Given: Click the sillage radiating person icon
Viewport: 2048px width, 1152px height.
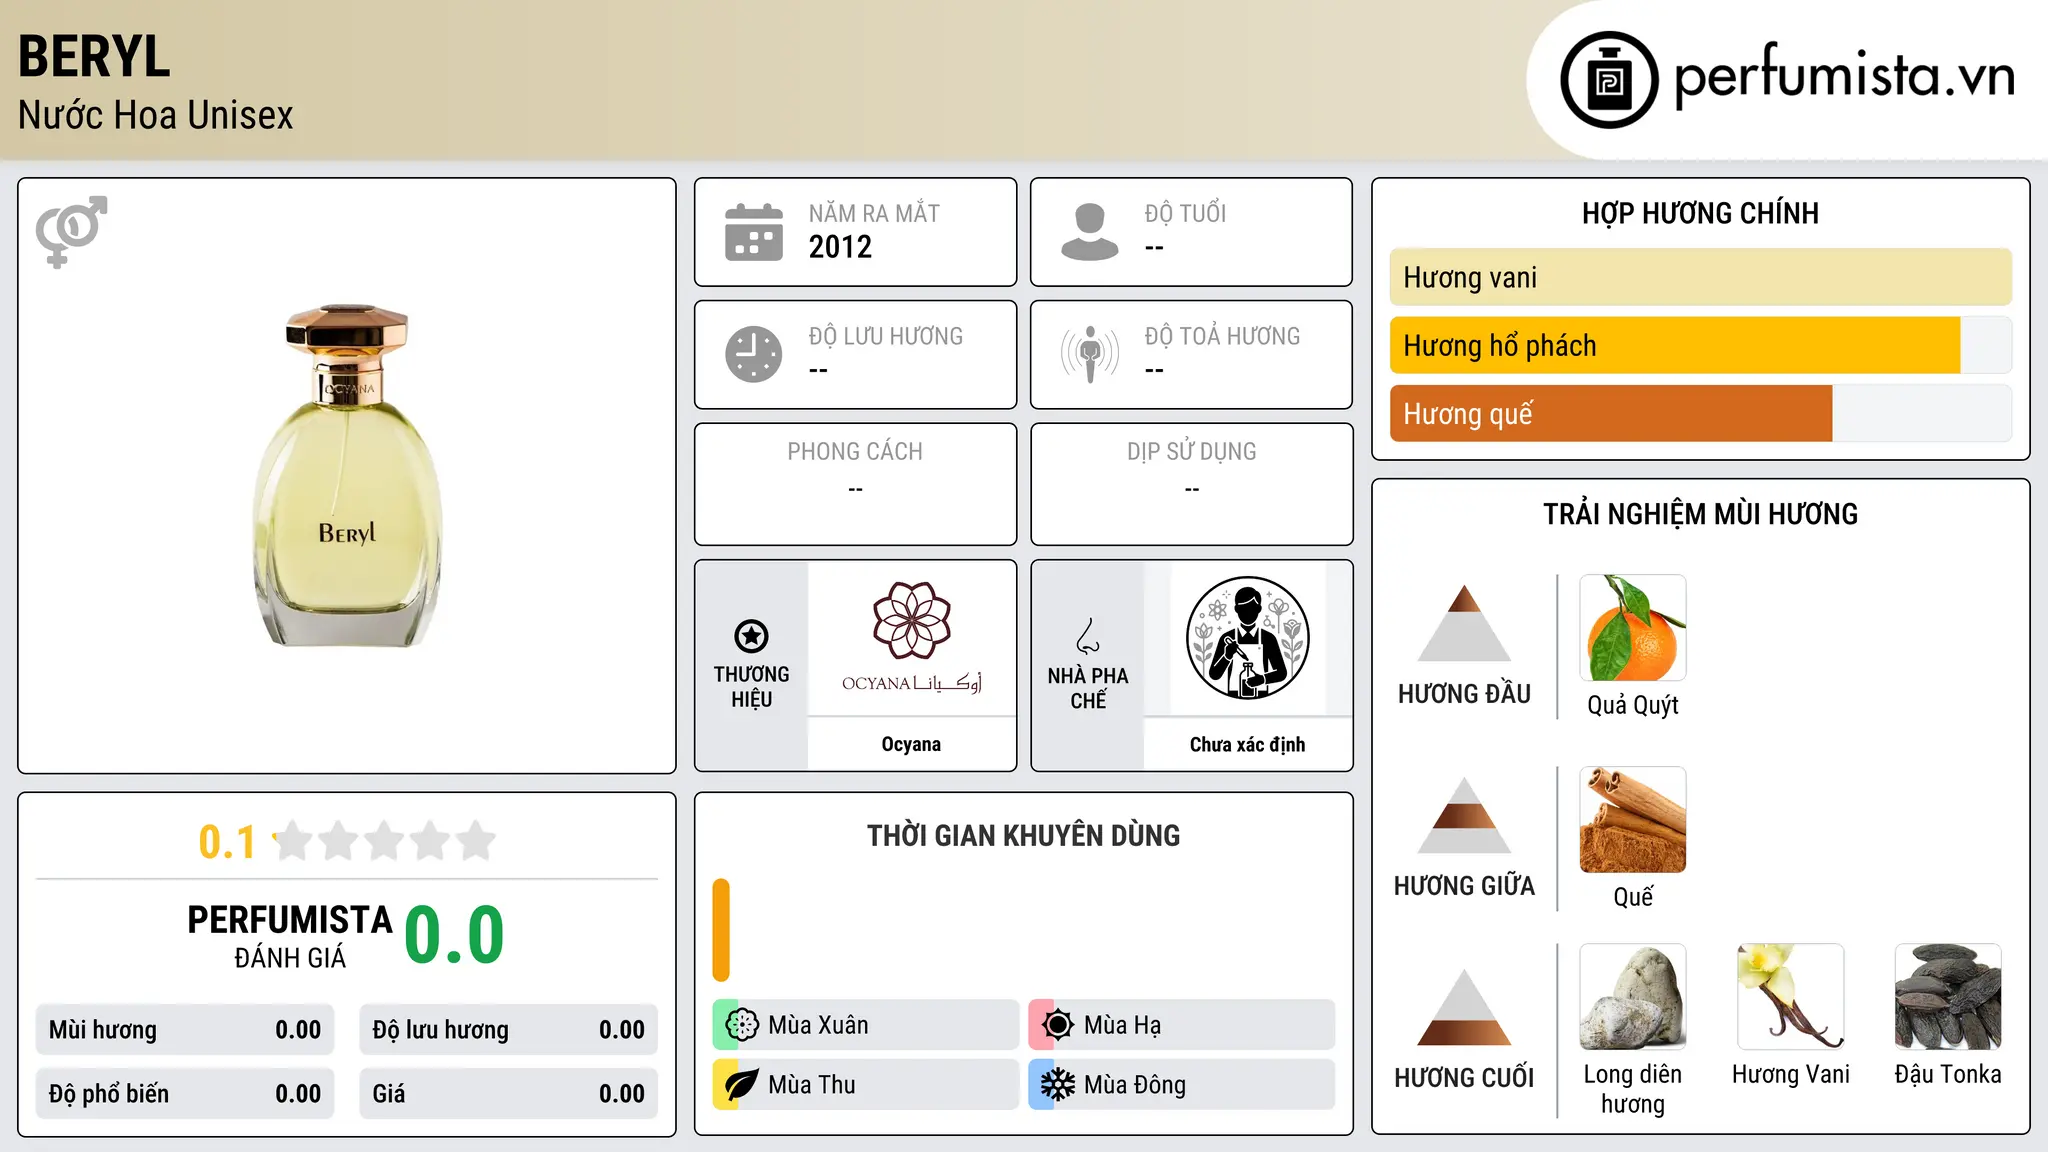Looking at the screenshot, I should pos(1089,354).
